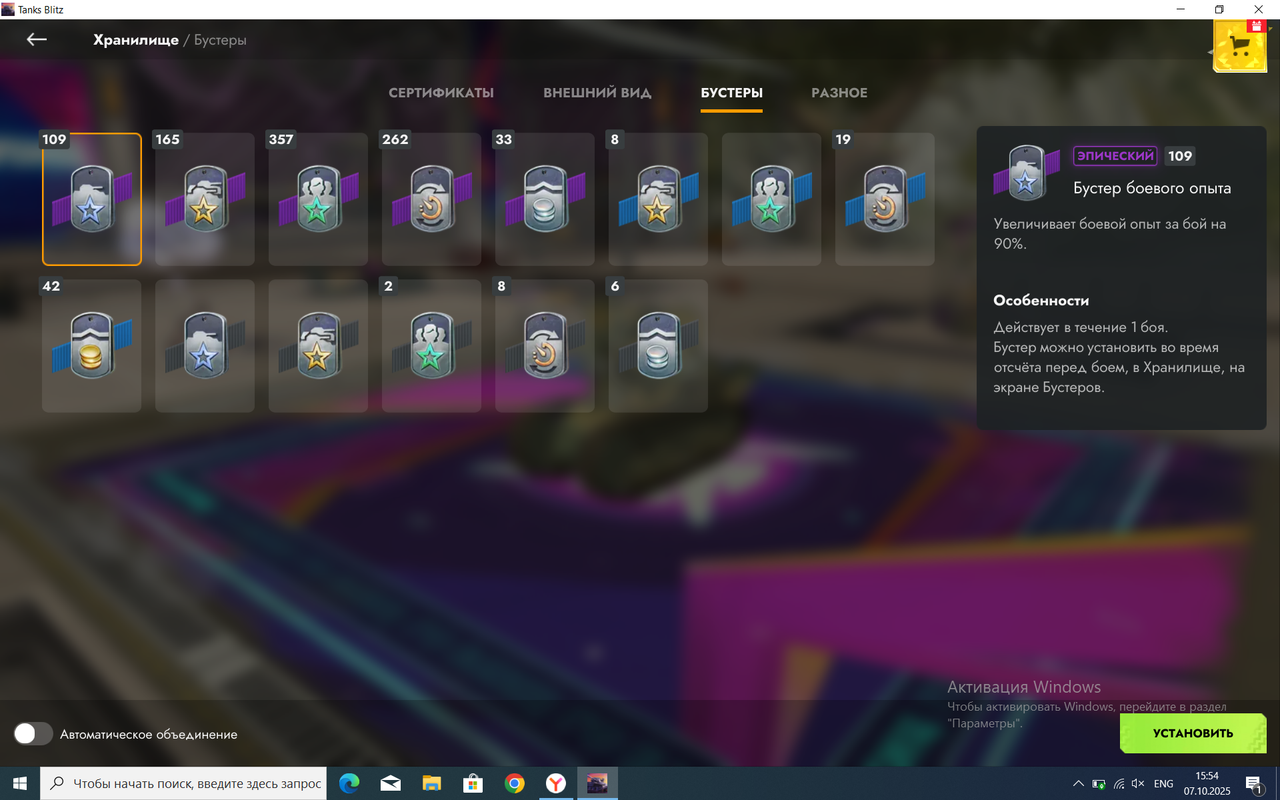Click the Хранилище breadcrumb link
This screenshot has width=1280, height=800.
pyautogui.click(x=136, y=40)
